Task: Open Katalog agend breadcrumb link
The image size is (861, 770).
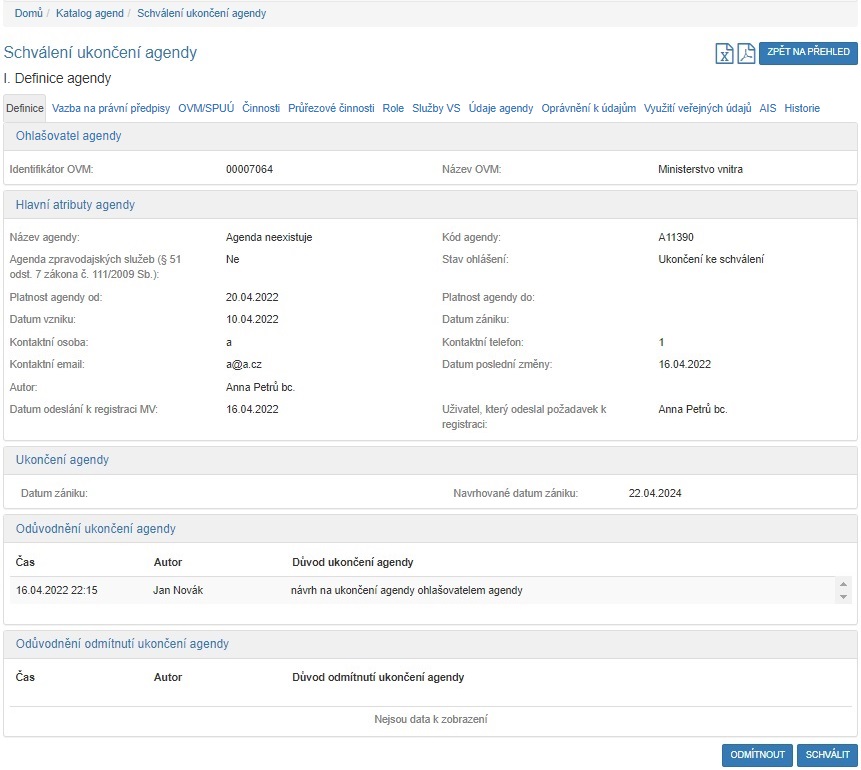Action: point(90,14)
